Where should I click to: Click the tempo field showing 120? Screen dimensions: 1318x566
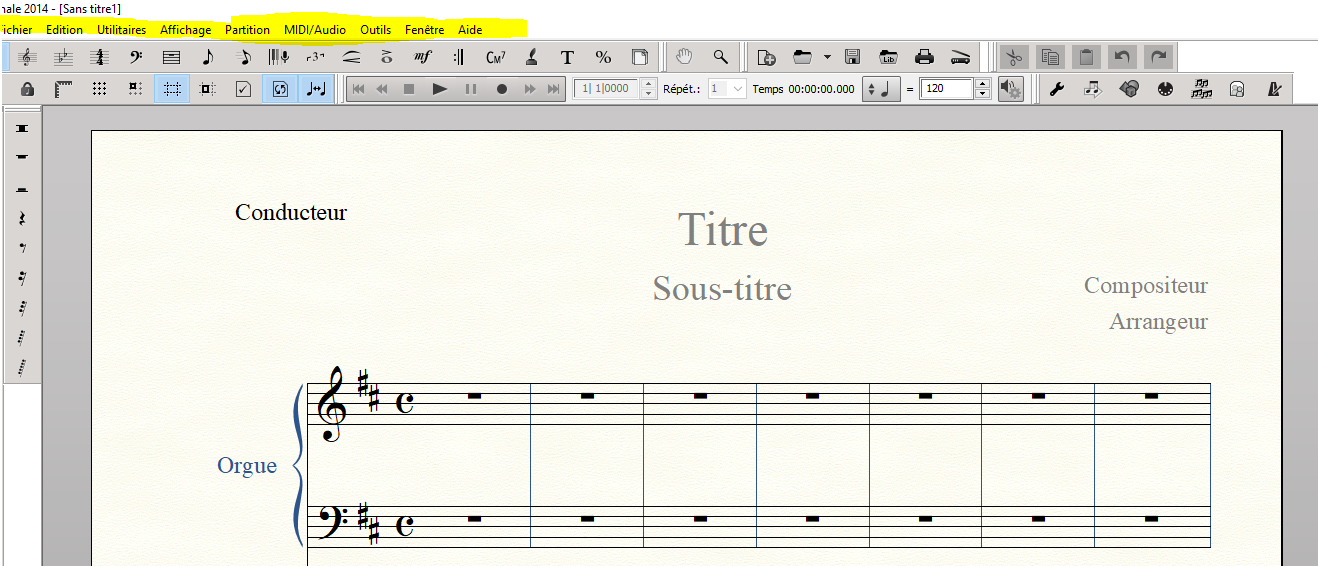[945, 89]
